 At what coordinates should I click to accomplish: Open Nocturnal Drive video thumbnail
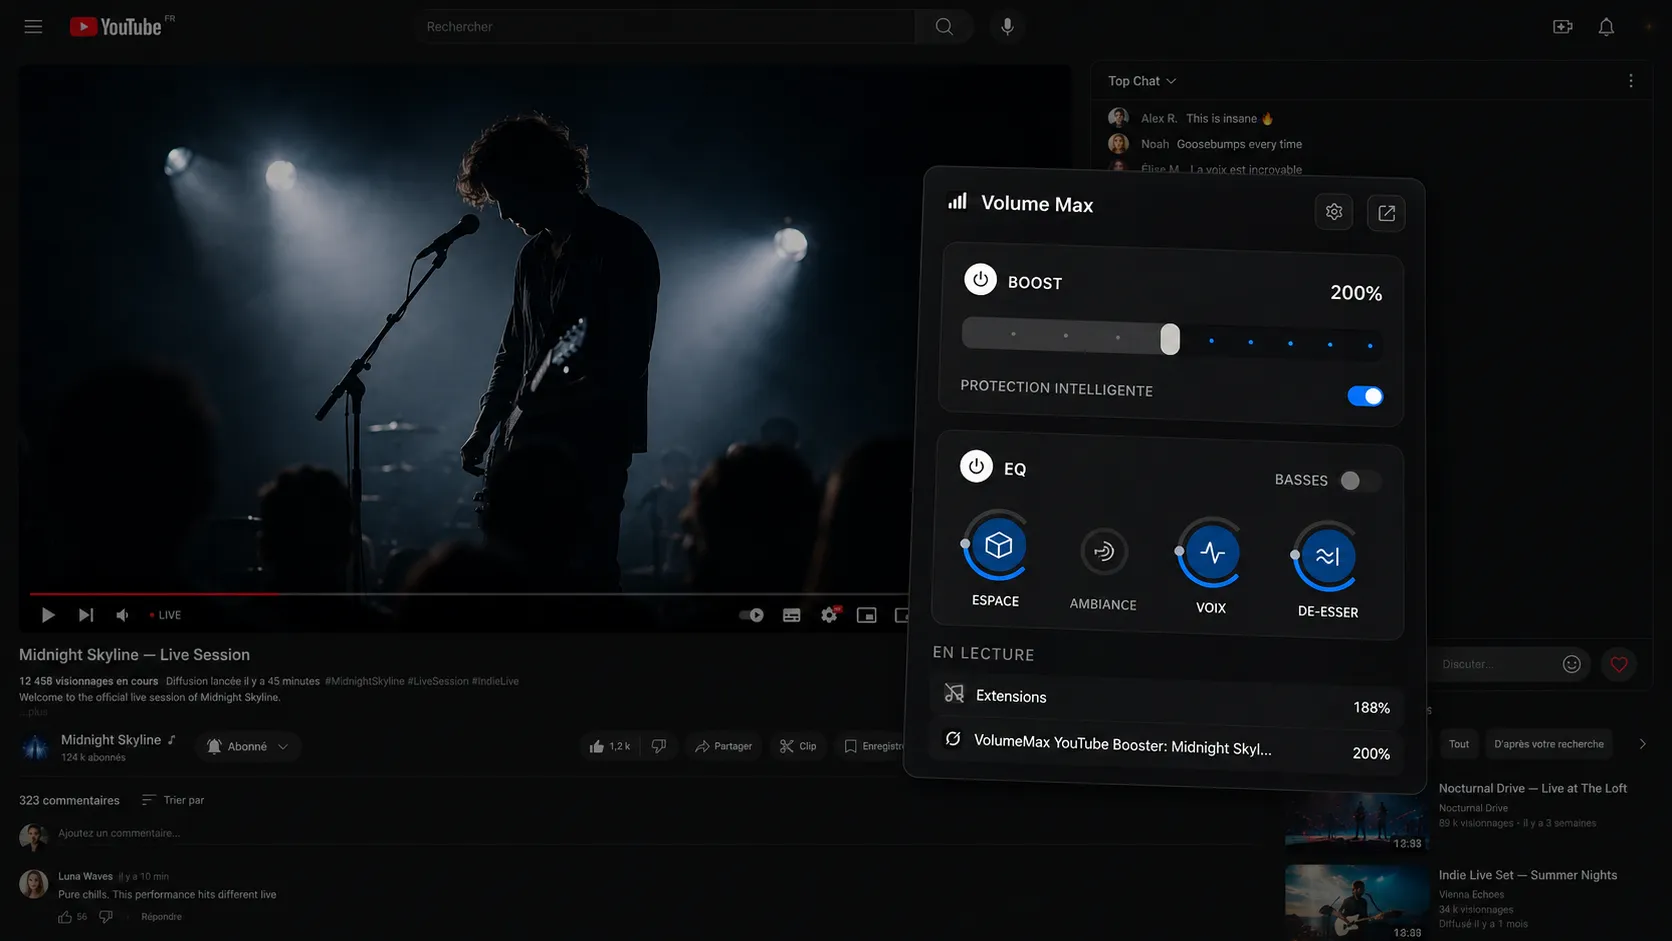coord(1356,820)
